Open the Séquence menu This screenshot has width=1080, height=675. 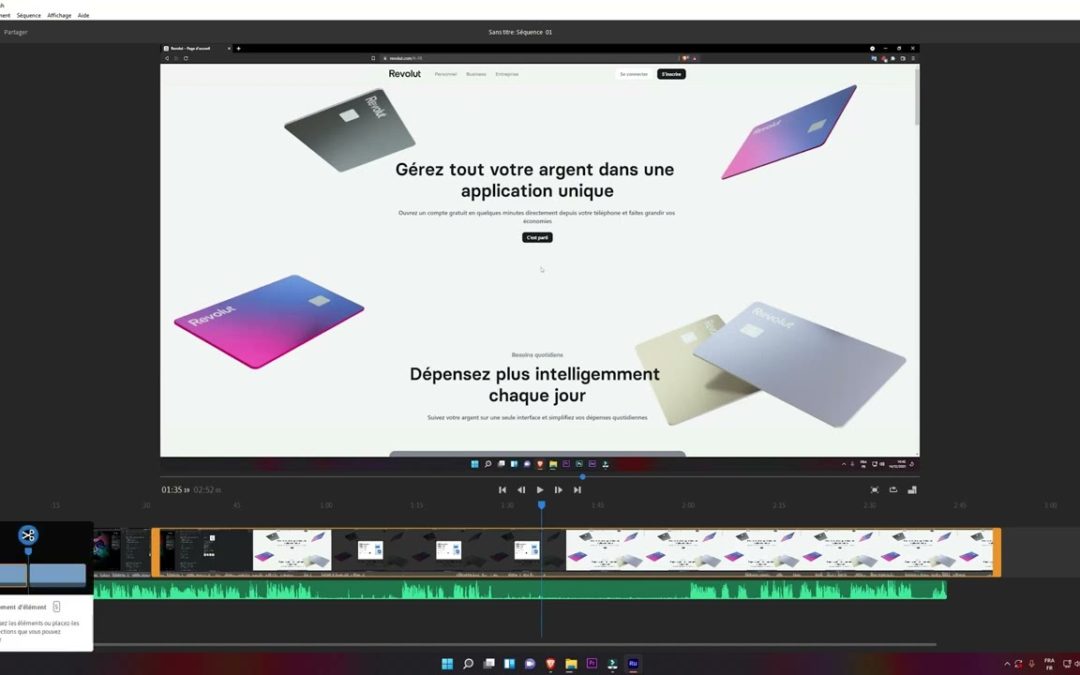pyautogui.click(x=28, y=15)
